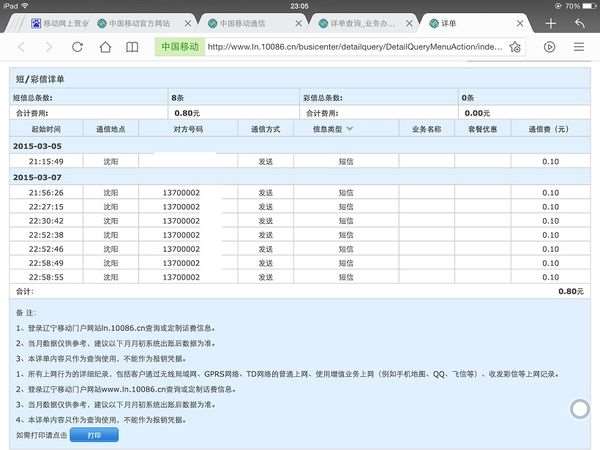Click the 0.80元 grand total at table bottom
The image size is (600, 450).
571,292
